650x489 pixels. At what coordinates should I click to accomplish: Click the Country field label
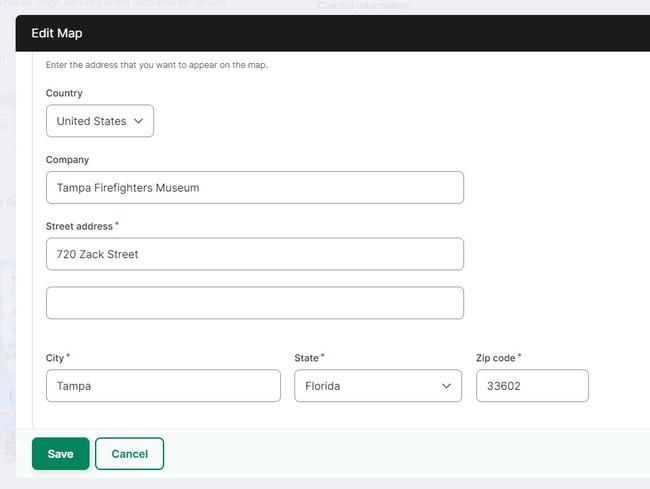point(64,93)
